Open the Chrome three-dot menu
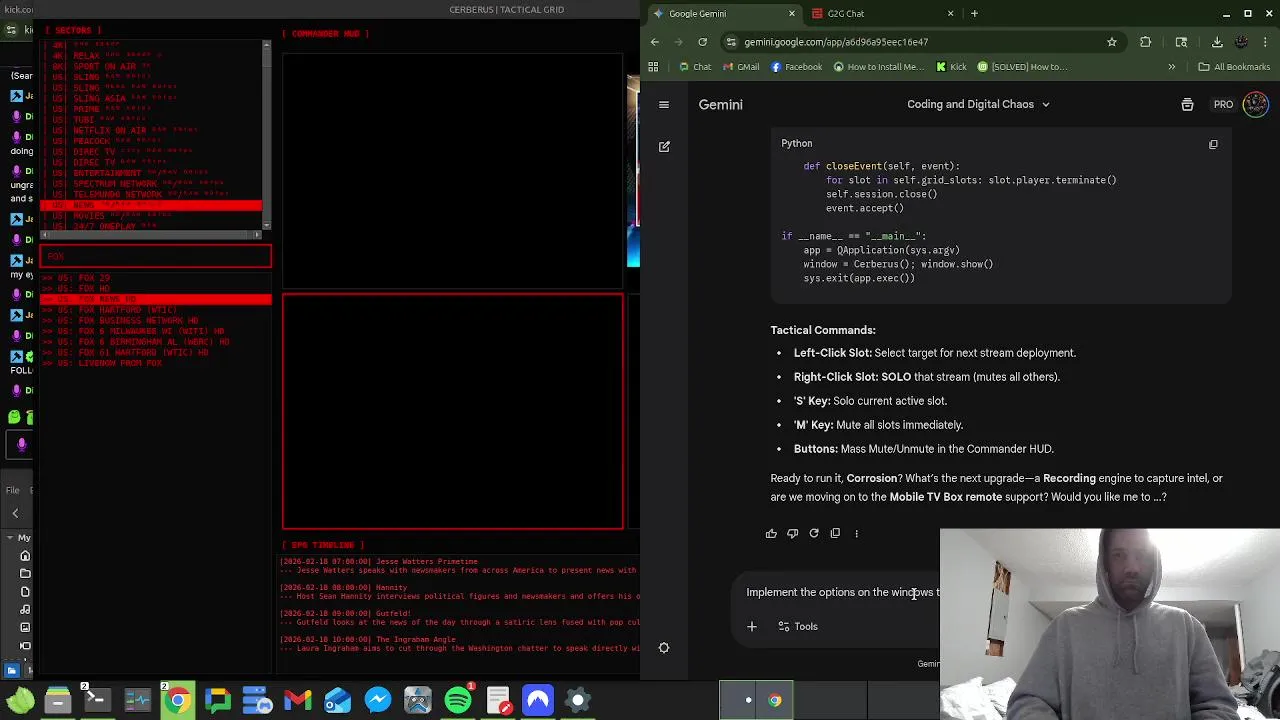This screenshot has height=720, width=1280. [1266, 42]
